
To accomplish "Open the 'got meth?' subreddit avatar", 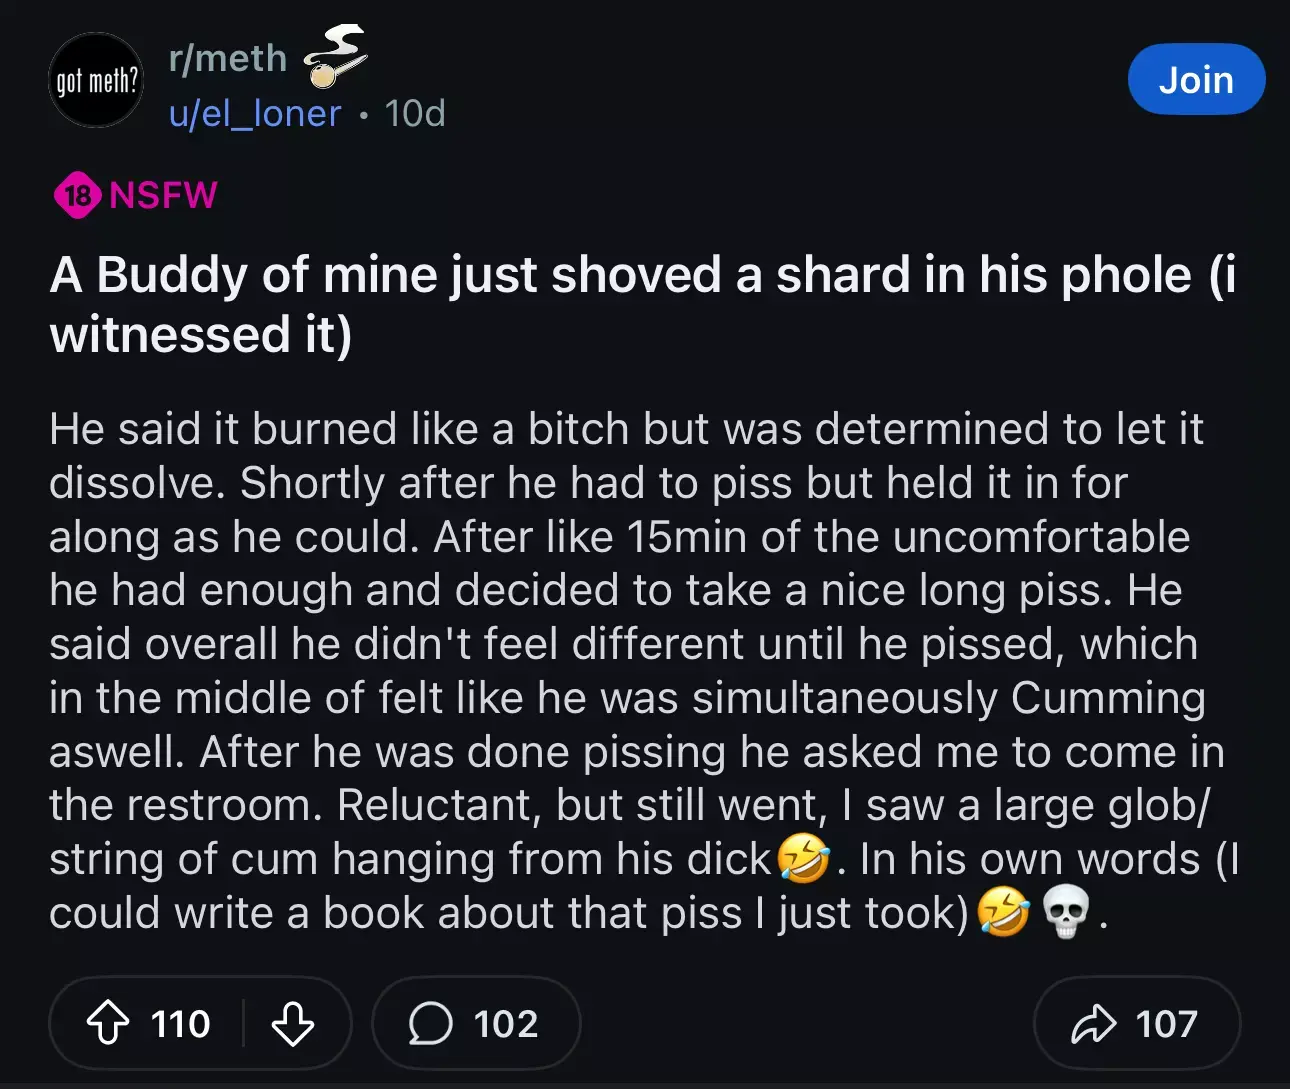I will 96,81.
